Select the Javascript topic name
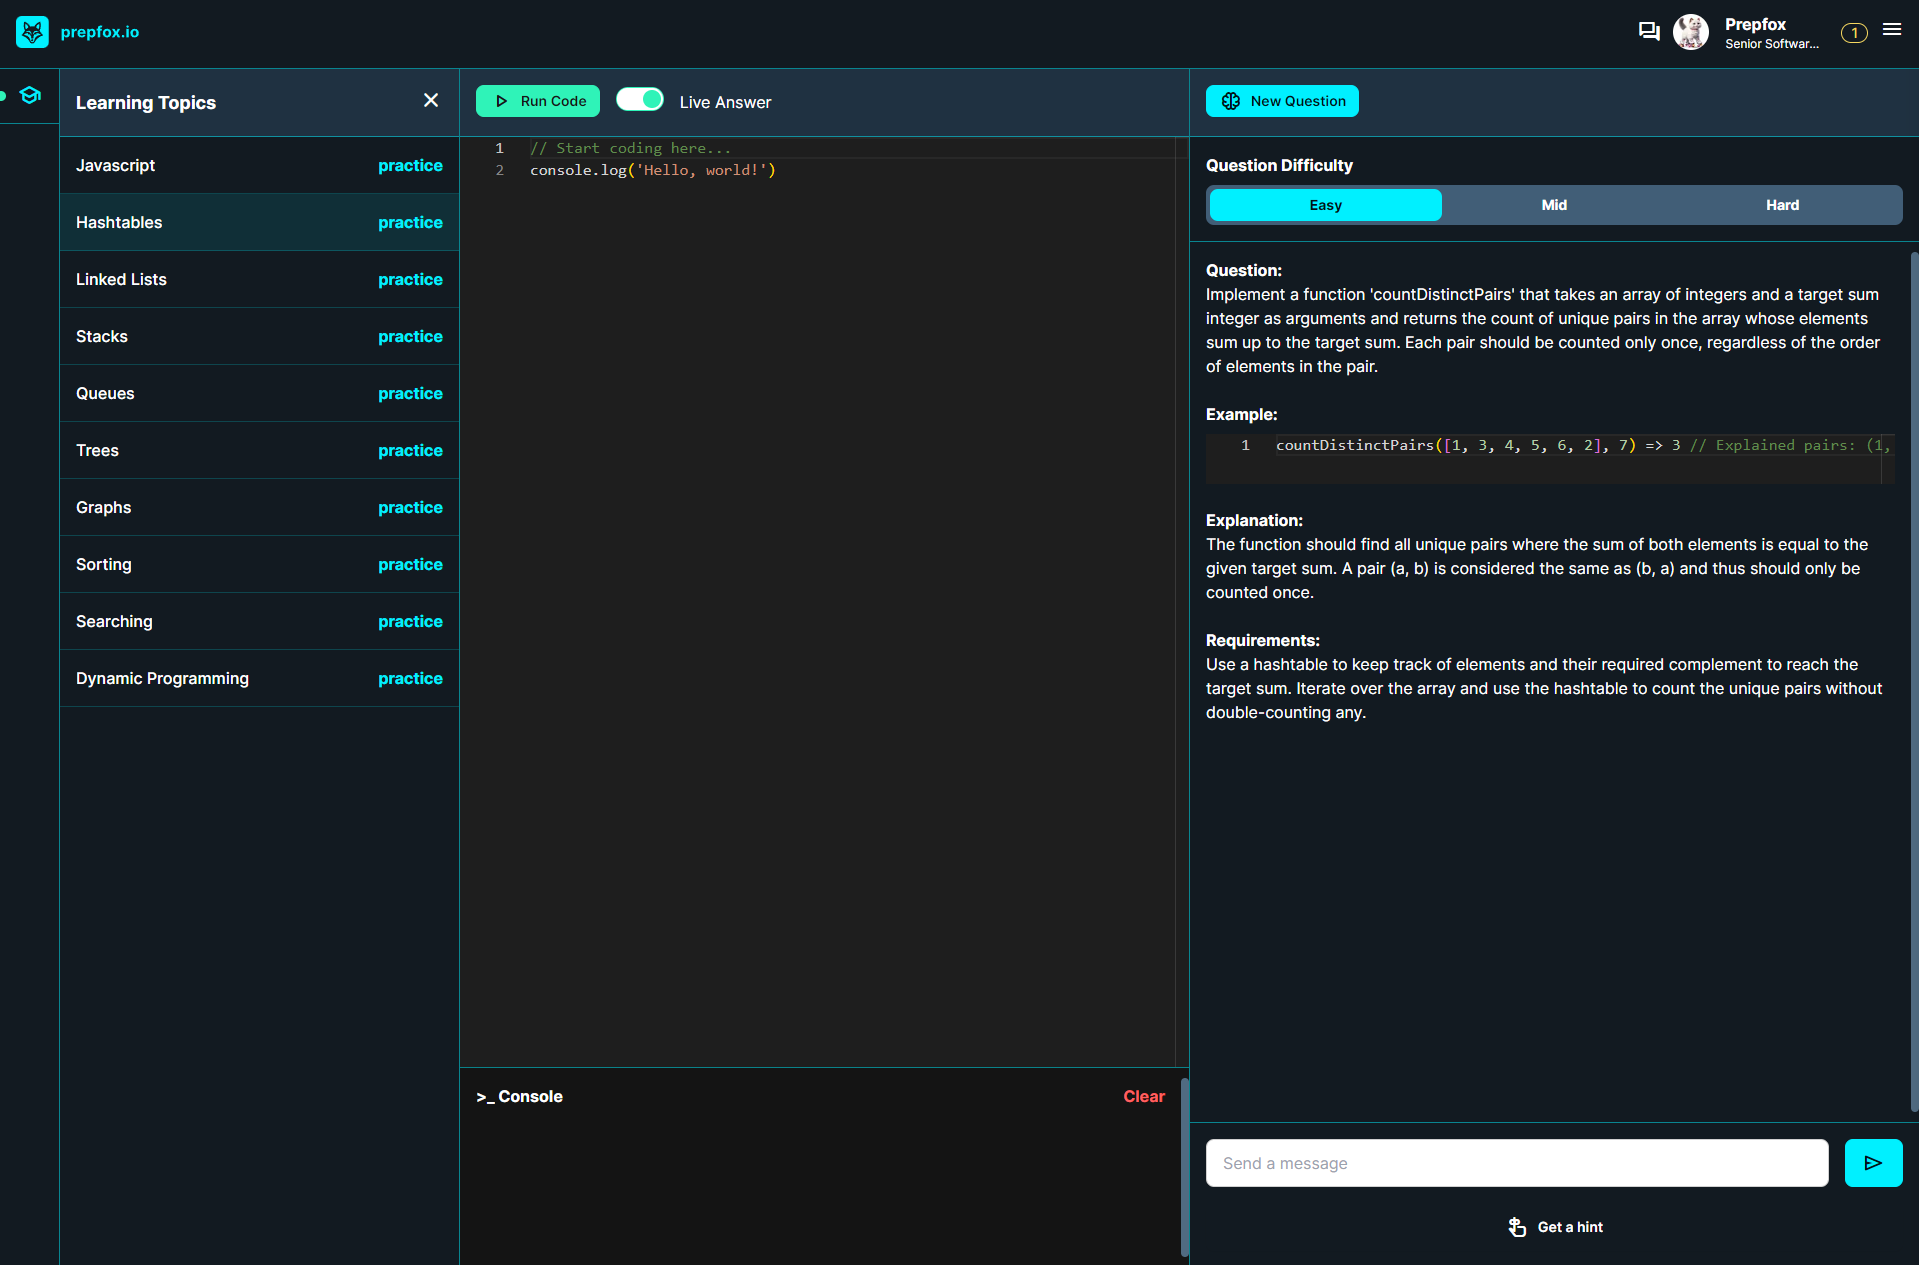1919x1265 pixels. [x=115, y=166]
